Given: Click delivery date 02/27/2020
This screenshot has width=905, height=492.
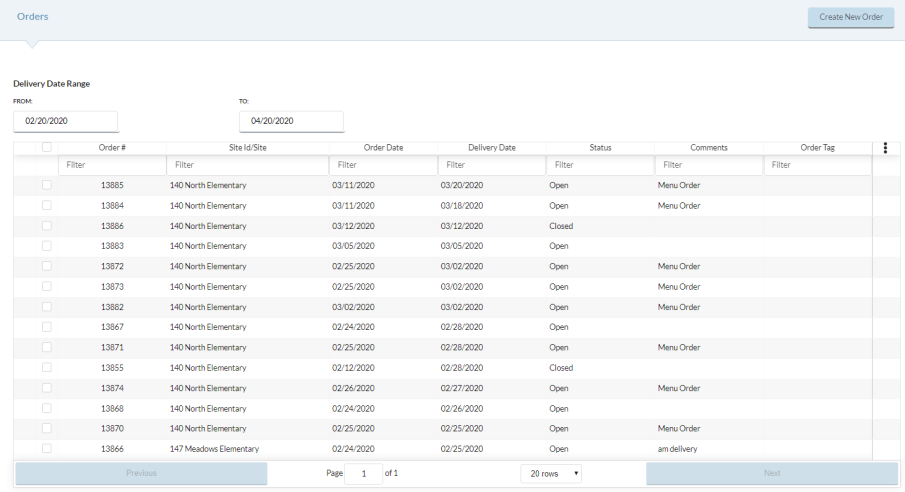Looking at the screenshot, I should tap(462, 388).
